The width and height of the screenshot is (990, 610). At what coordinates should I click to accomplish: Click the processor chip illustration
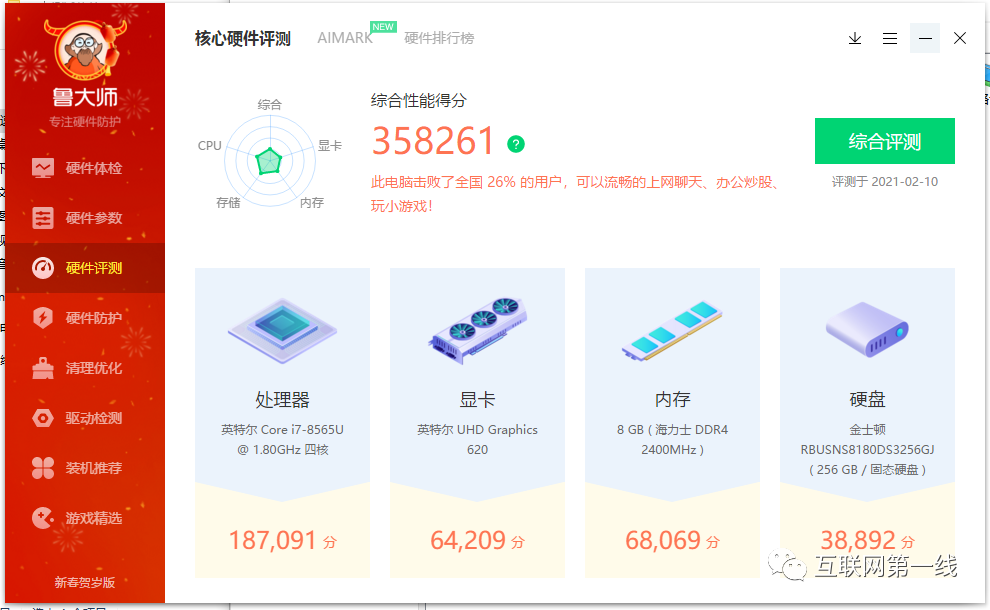(282, 330)
